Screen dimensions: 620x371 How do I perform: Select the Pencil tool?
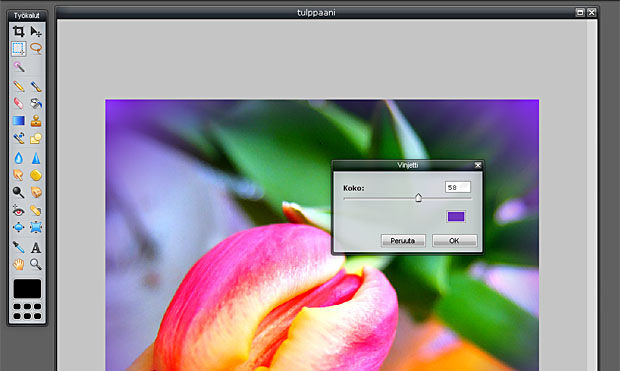18,86
